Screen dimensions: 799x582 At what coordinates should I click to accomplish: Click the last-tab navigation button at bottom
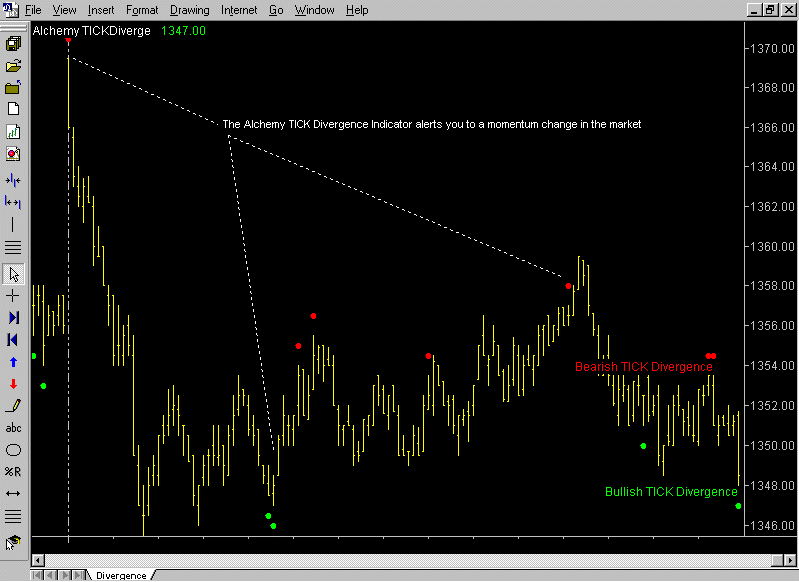[78, 575]
